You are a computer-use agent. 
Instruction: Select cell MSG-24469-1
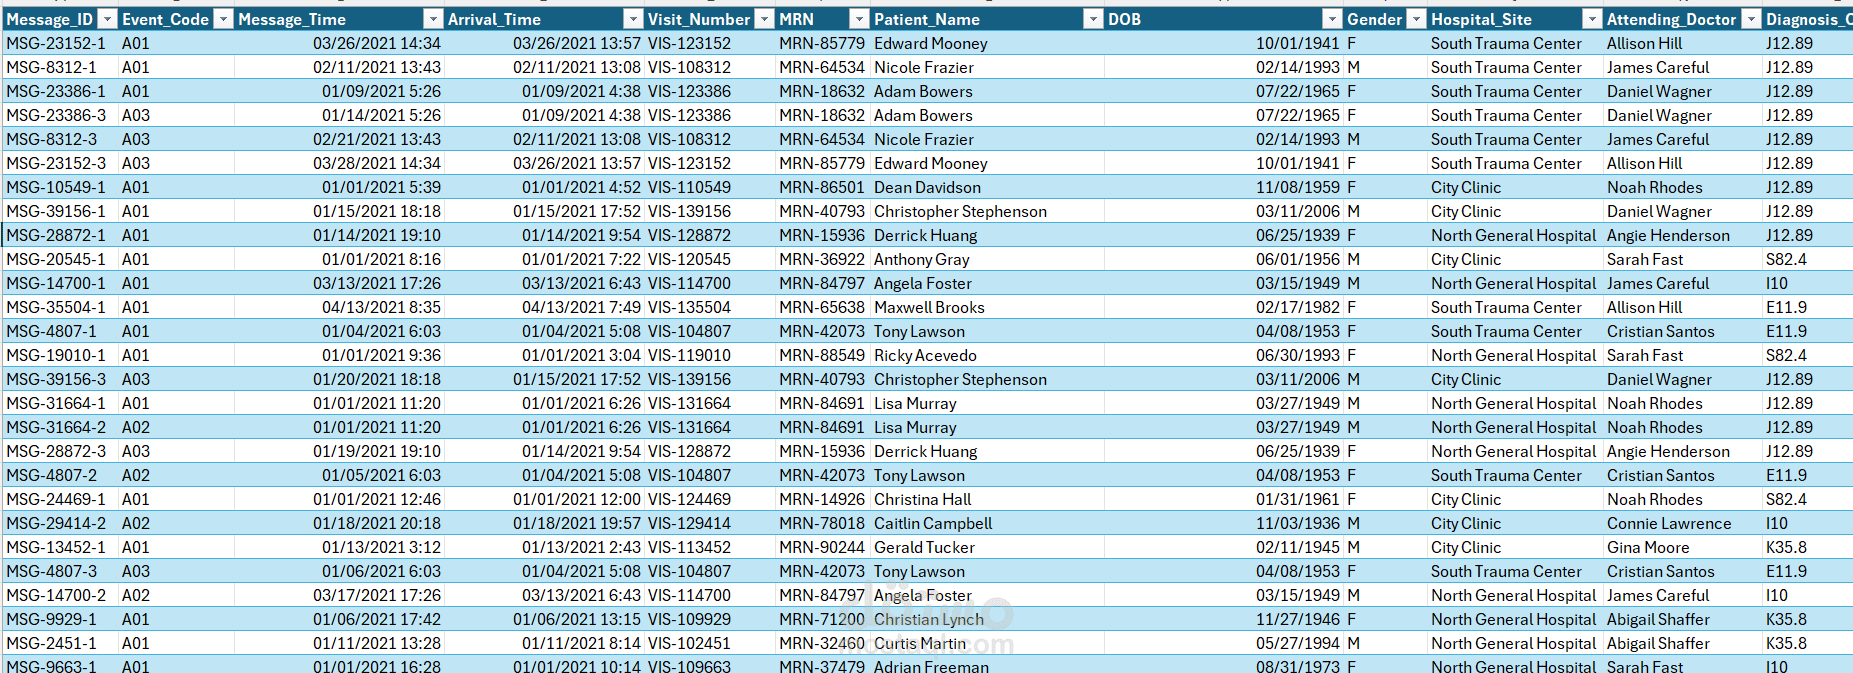click(56, 499)
